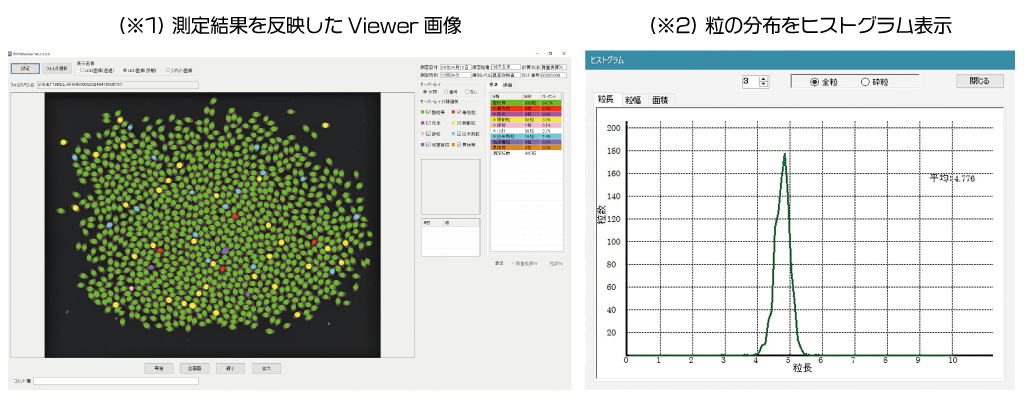Click the folder path text field
Viewport: 1024px width, 400px height.
[118, 85]
